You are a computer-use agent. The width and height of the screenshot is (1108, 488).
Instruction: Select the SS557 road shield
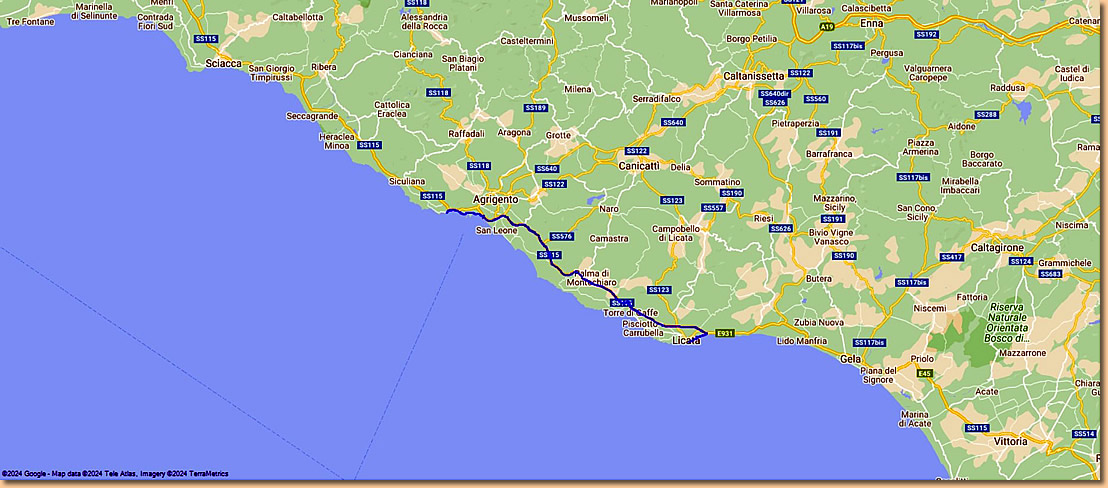click(x=712, y=208)
